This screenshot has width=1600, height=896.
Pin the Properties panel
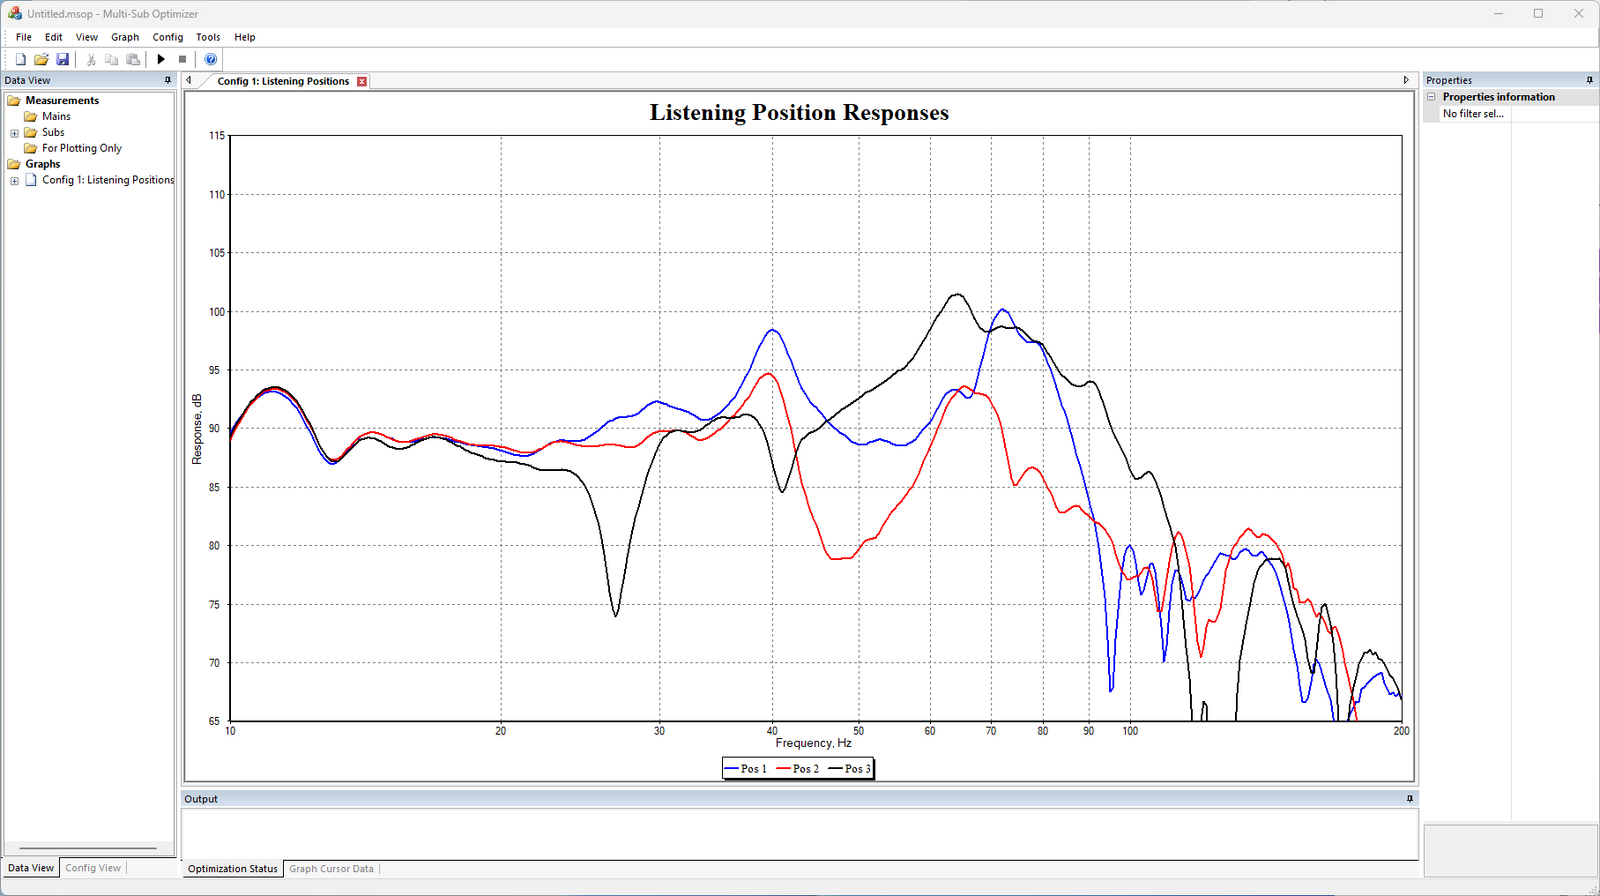(1590, 80)
